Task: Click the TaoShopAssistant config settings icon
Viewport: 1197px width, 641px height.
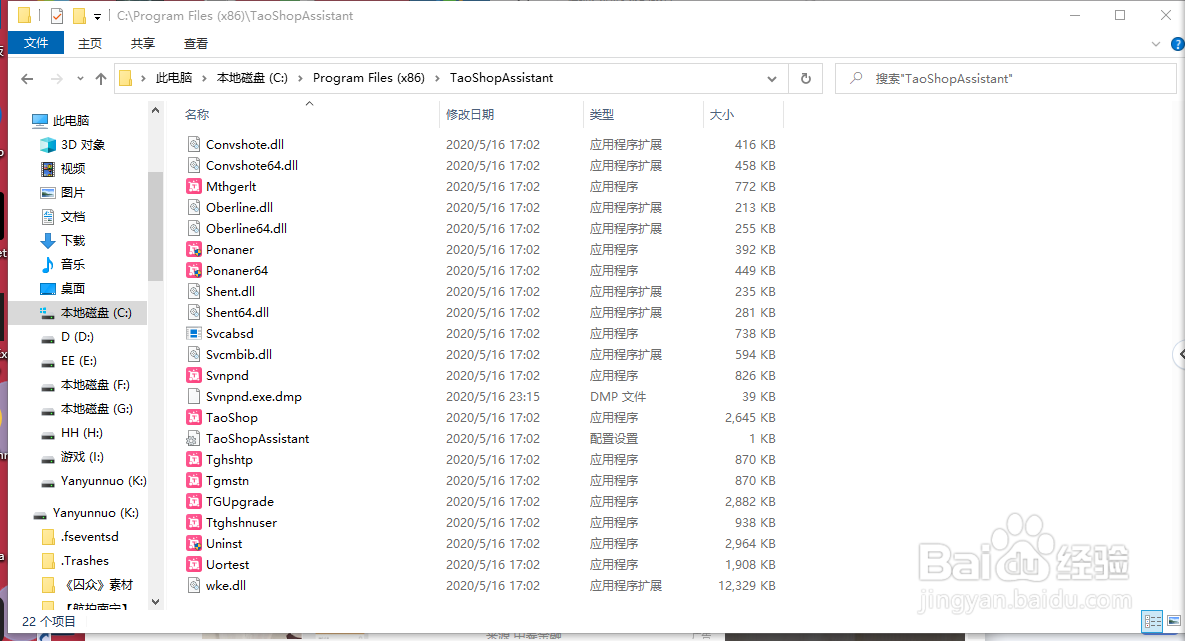Action: pos(194,439)
